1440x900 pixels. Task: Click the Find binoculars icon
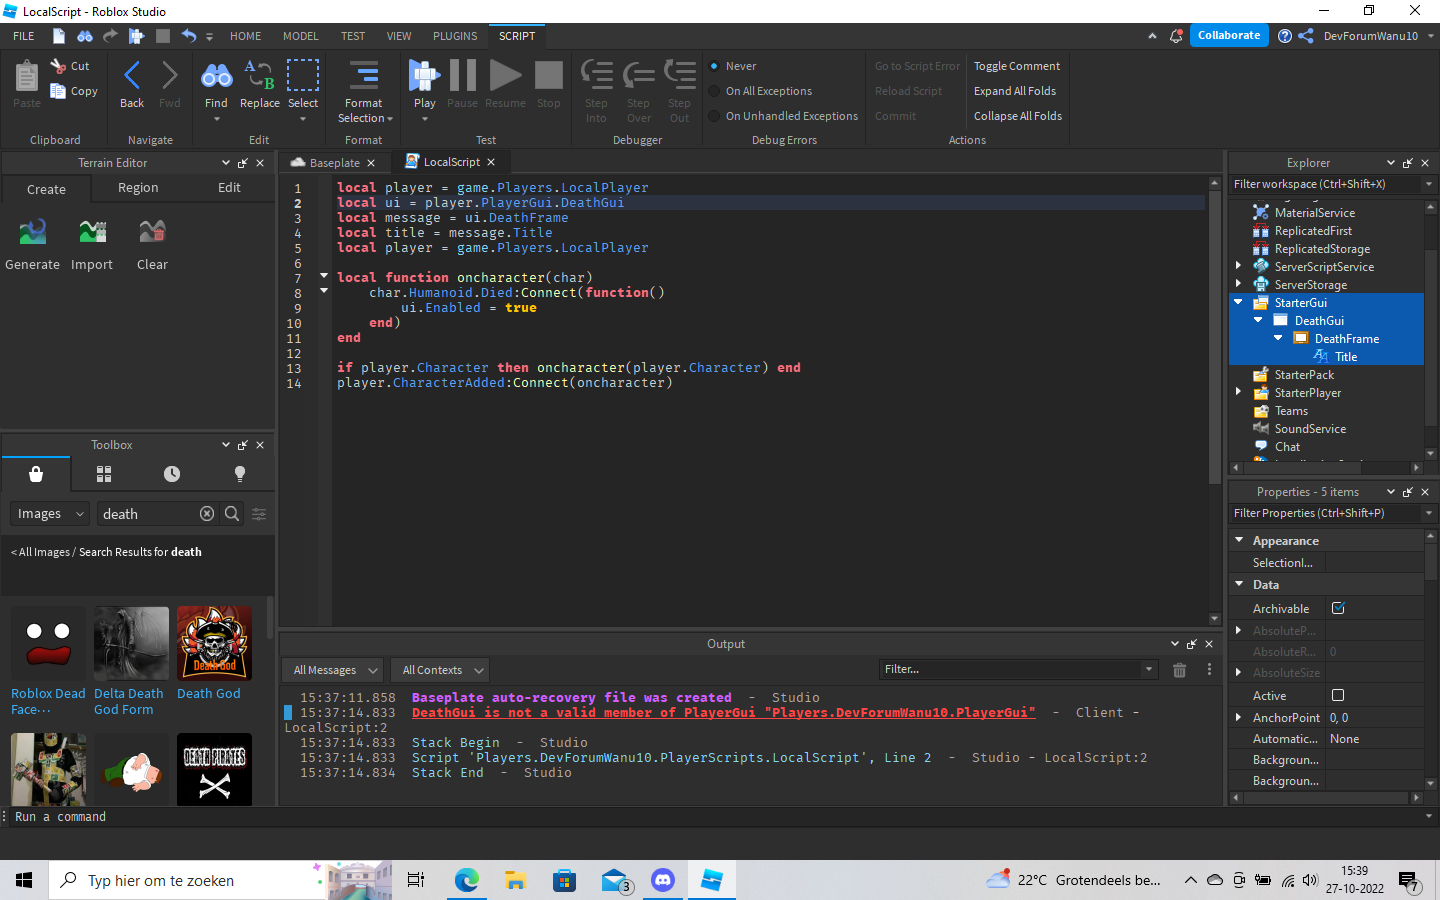216,77
